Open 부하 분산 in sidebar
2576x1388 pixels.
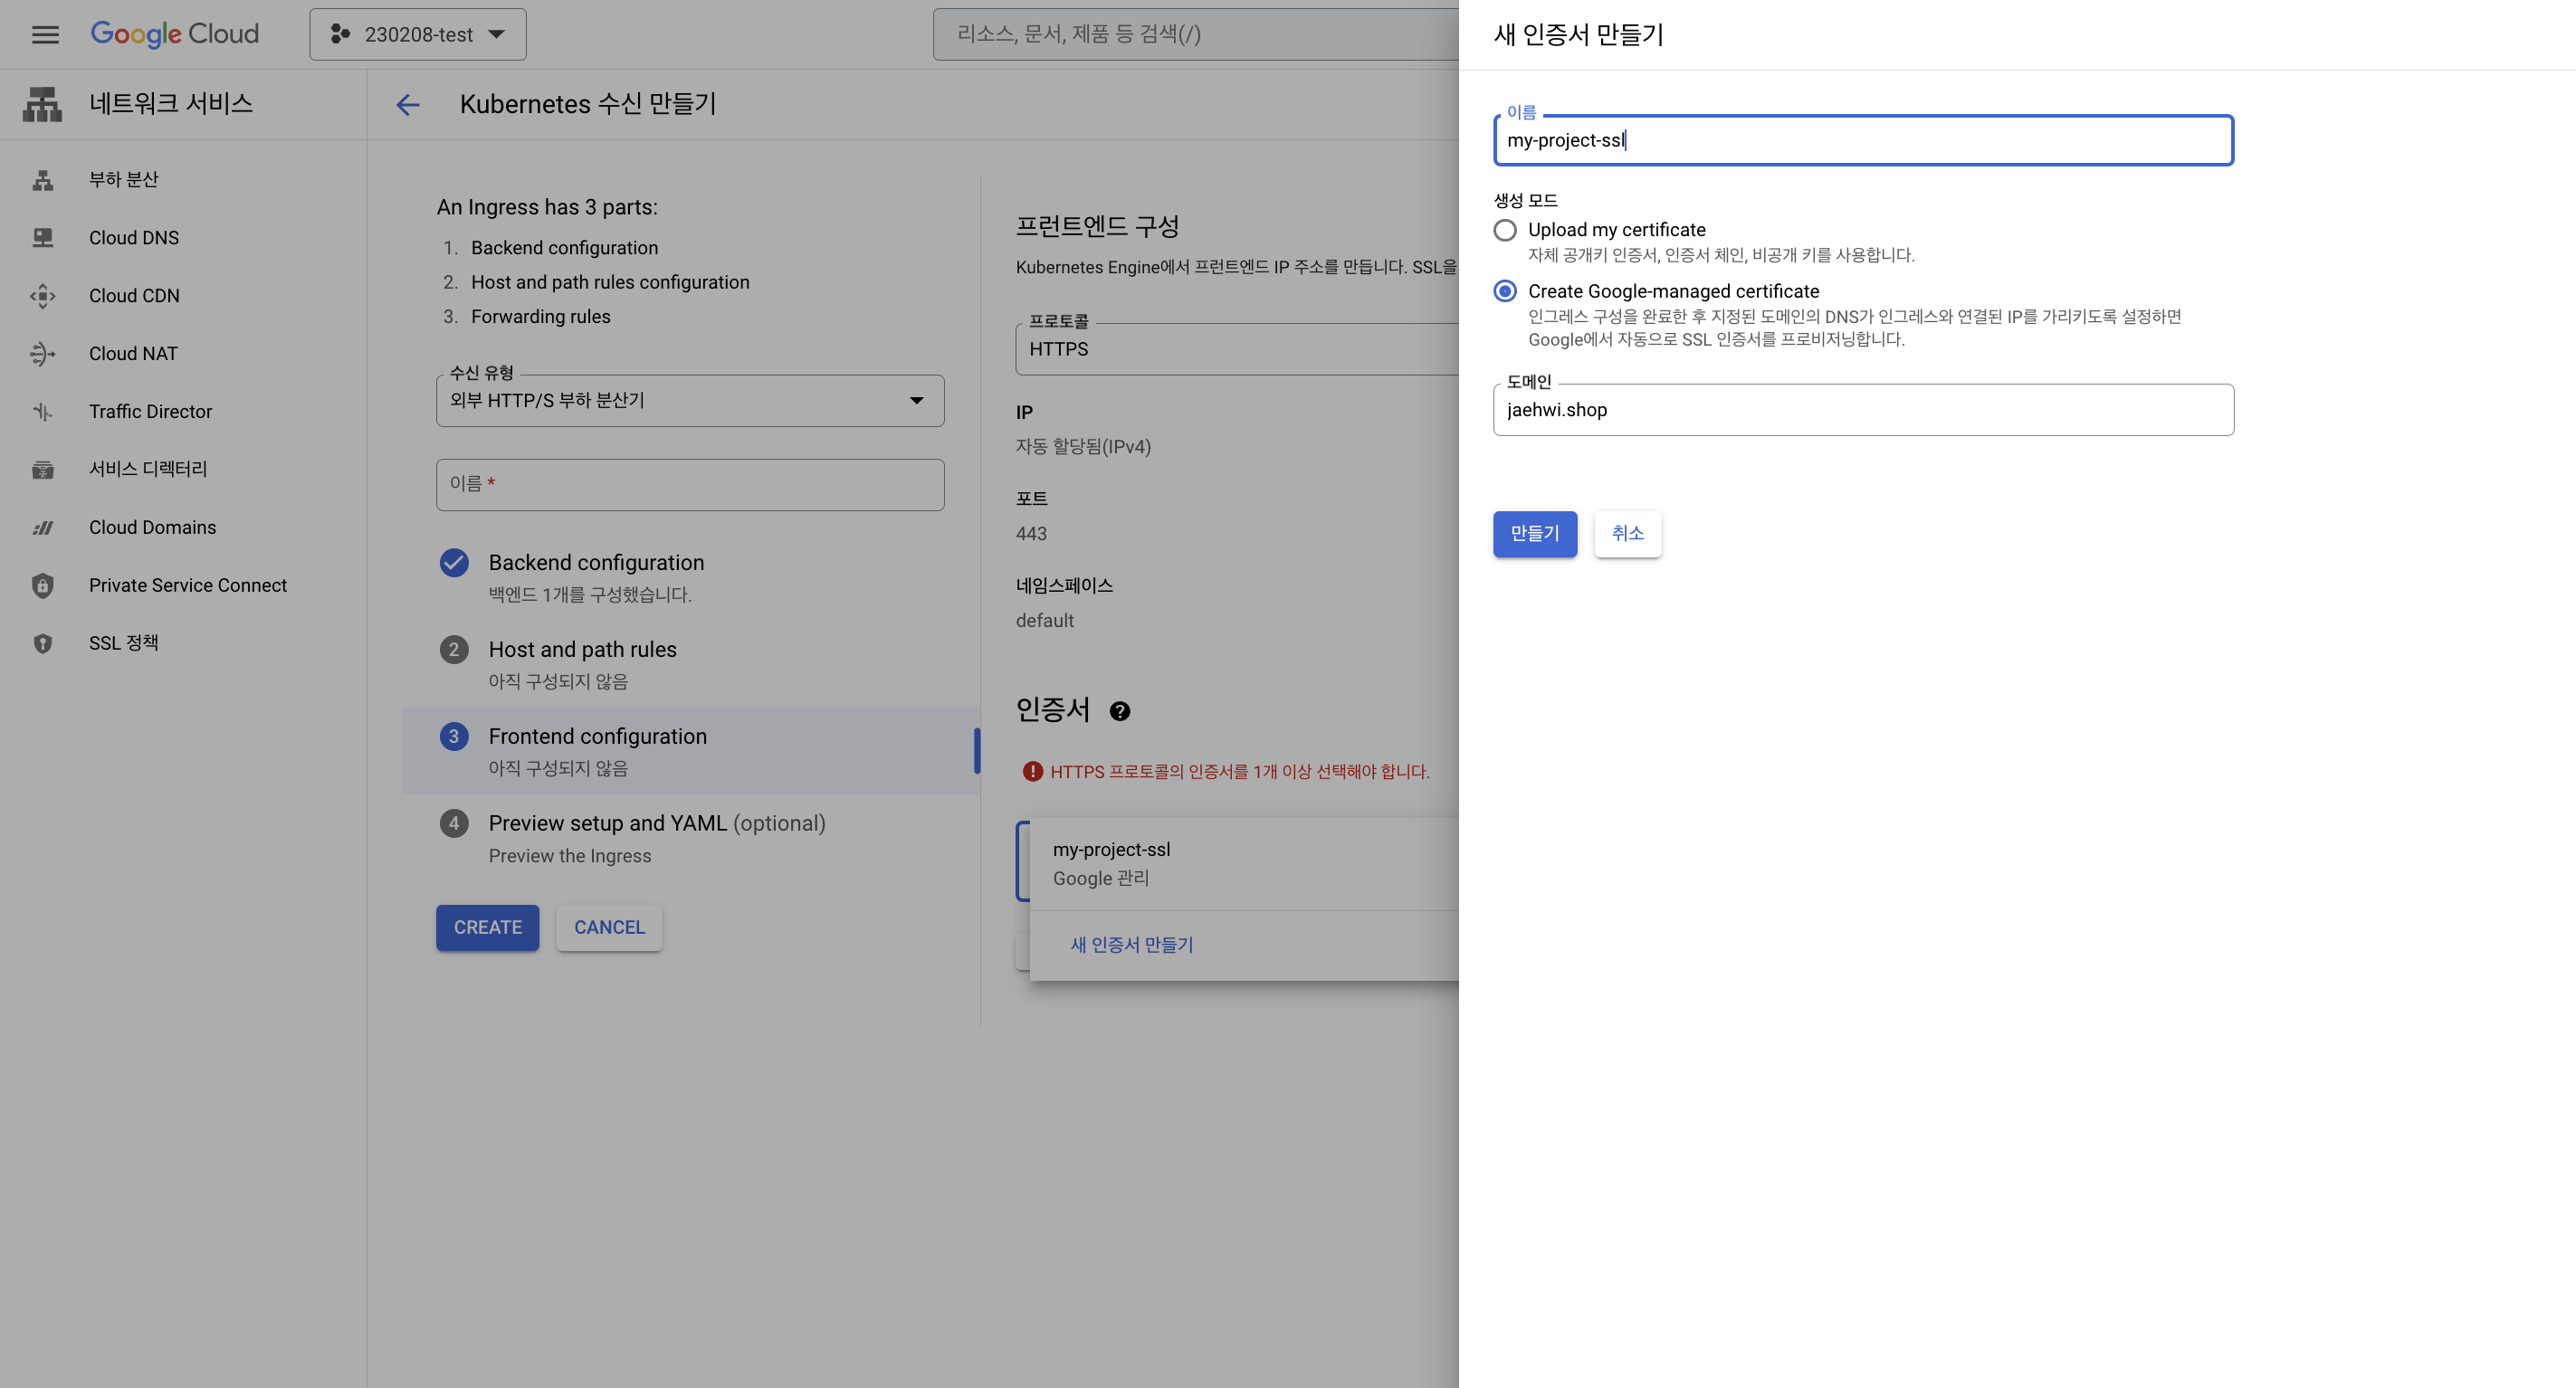(124, 180)
